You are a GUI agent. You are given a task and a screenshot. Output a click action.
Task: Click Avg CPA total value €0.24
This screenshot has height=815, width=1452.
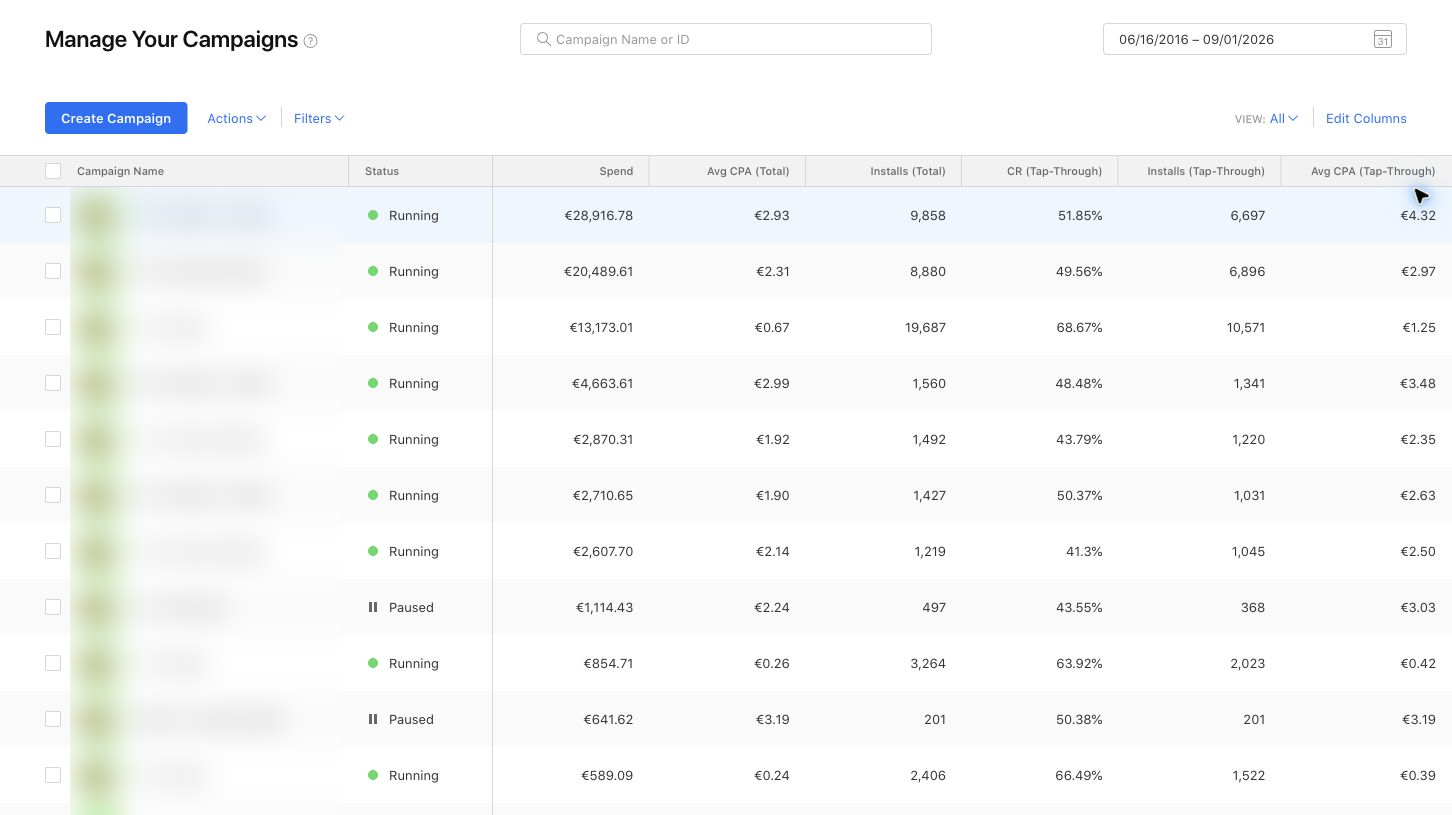[x=772, y=775]
